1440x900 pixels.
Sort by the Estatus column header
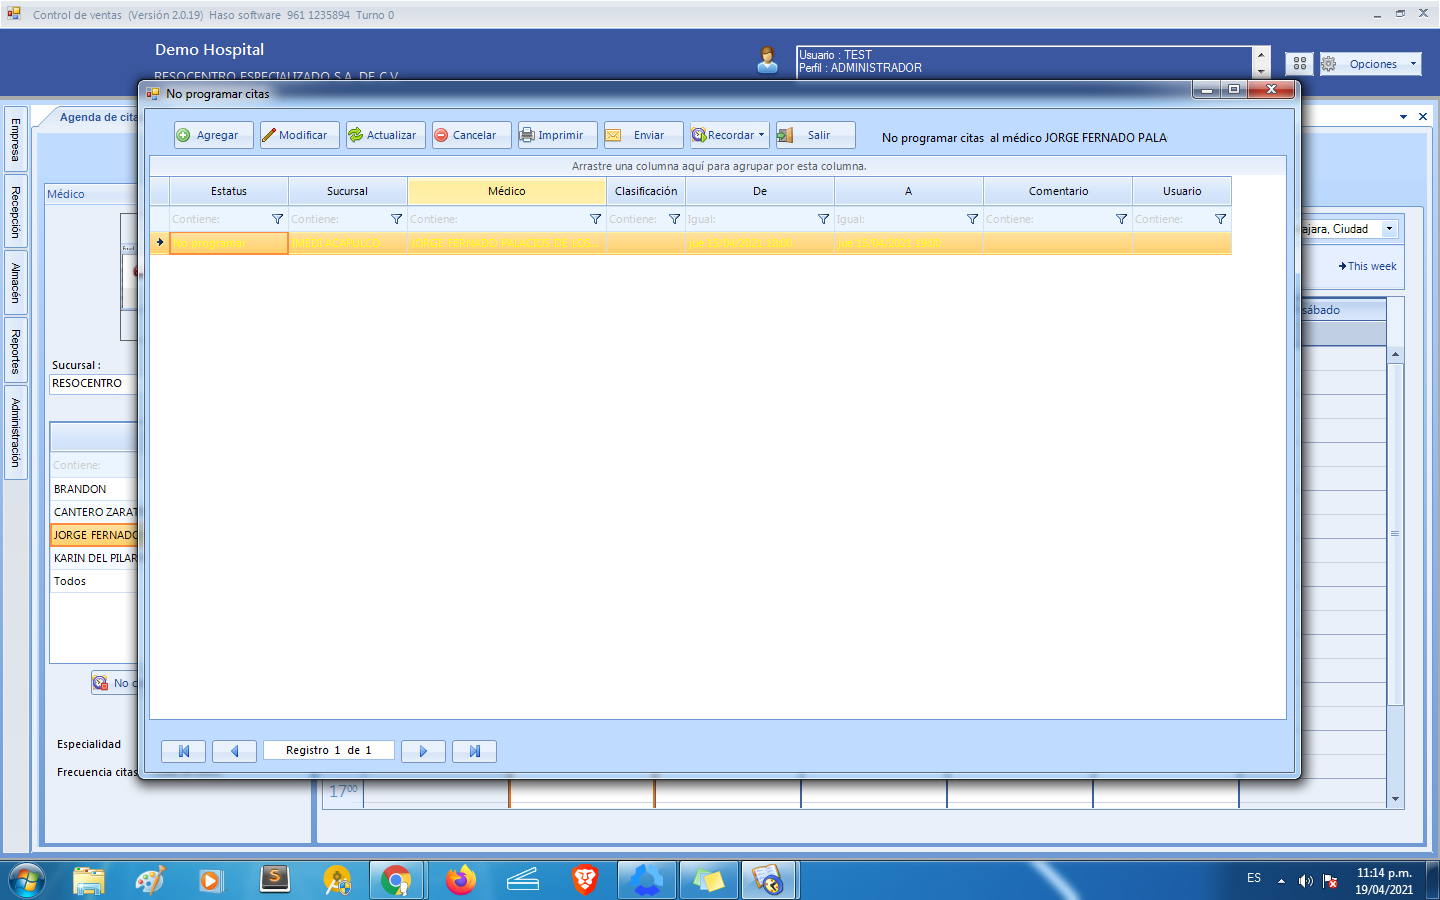229,191
